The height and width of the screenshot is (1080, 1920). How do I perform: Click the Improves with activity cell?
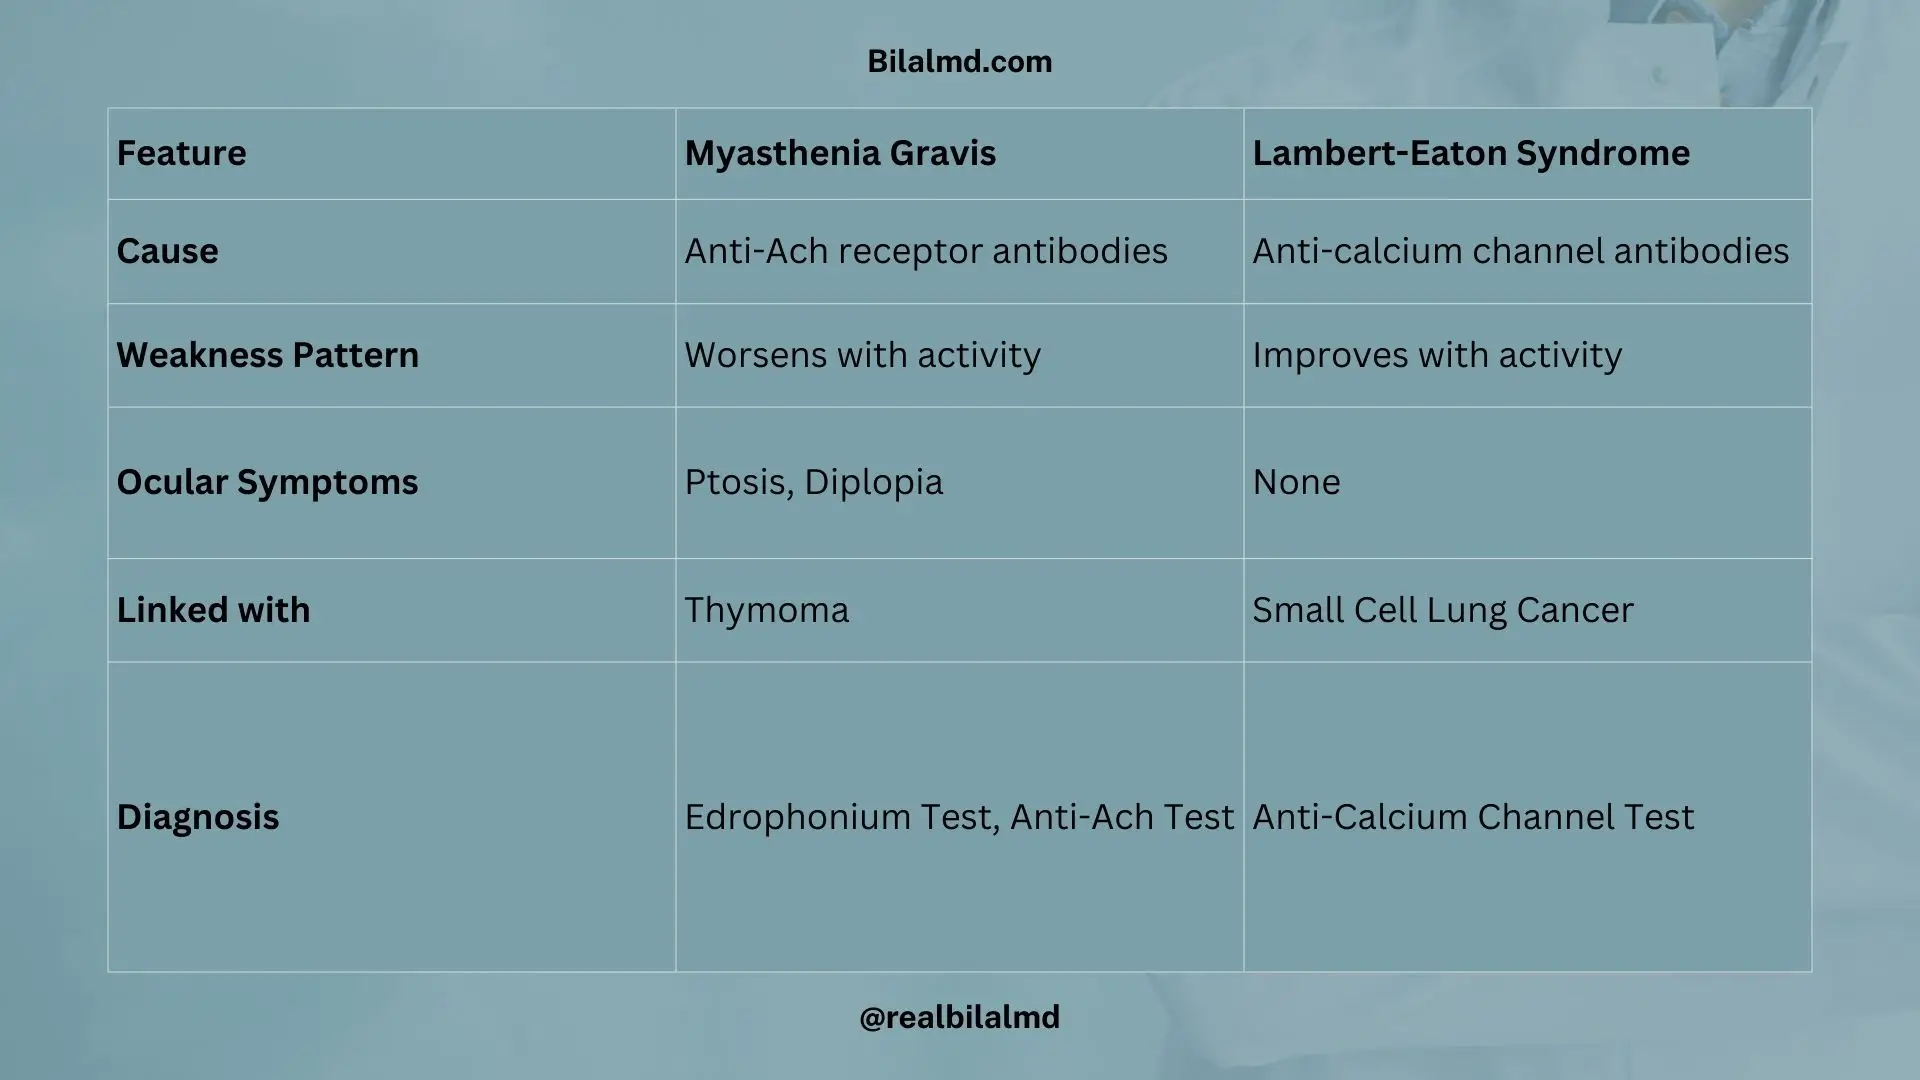tap(1437, 355)
